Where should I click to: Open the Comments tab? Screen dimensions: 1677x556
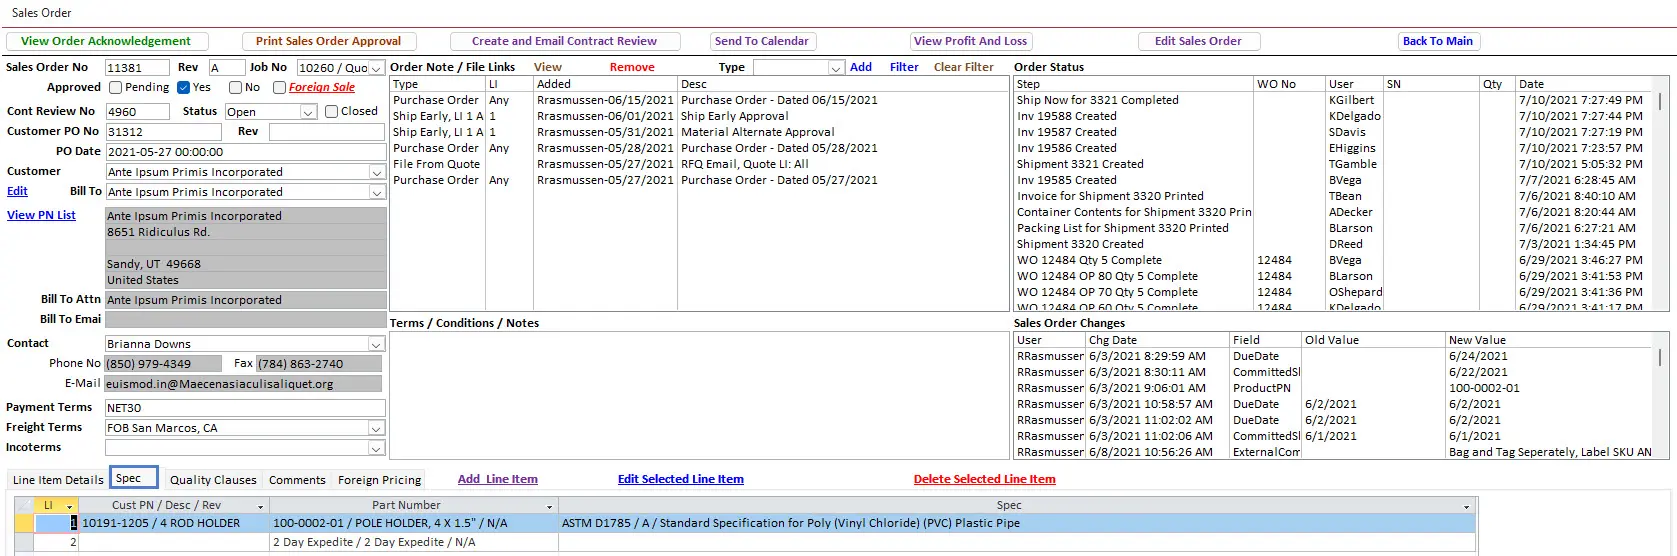pos(297,480)
